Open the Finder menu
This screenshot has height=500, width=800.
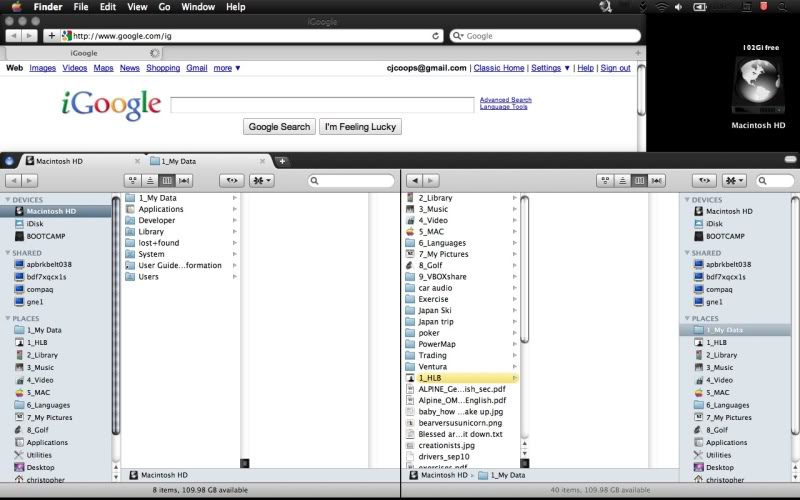click(x=47, y=7)
